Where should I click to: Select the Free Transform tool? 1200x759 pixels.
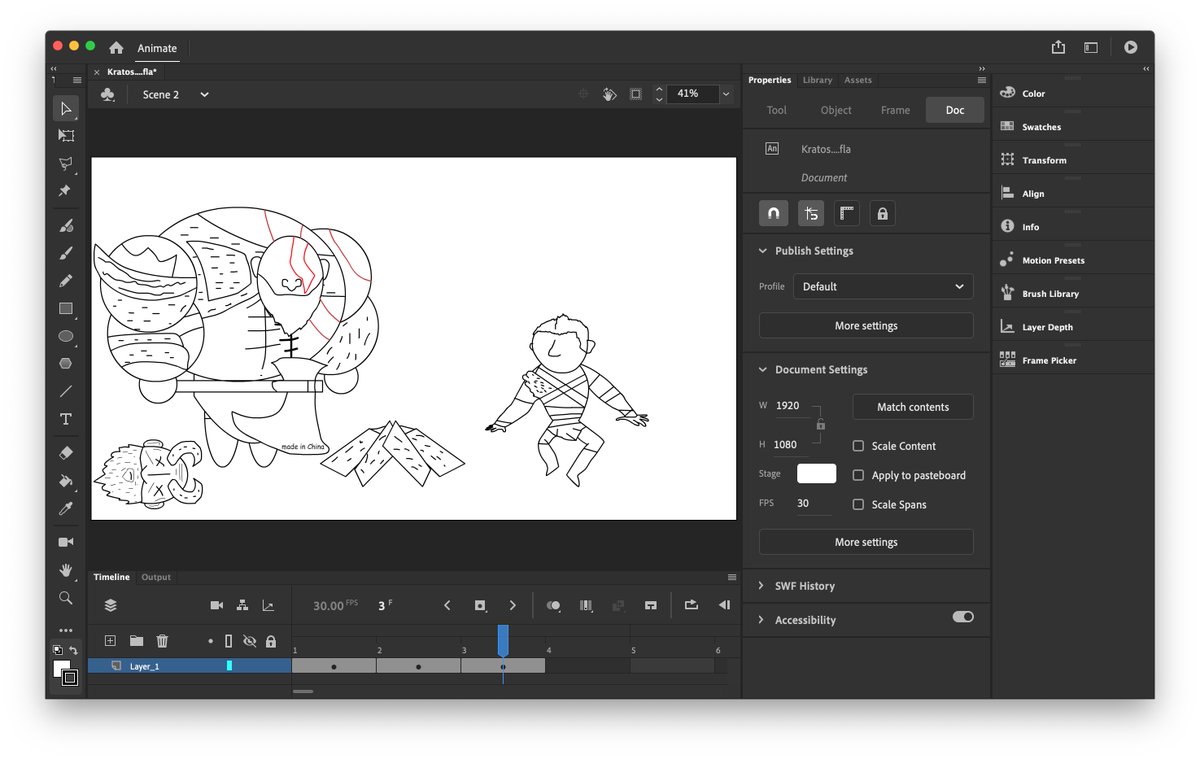coord(66,135)
